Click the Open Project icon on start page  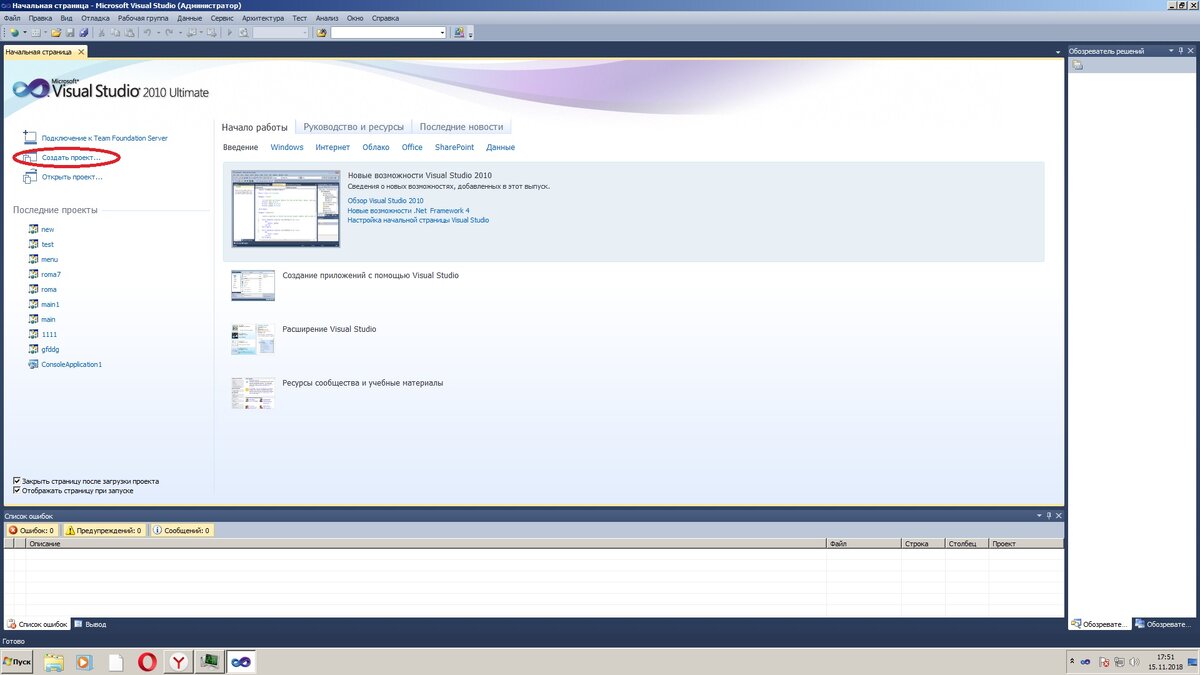tap(29, 176)
